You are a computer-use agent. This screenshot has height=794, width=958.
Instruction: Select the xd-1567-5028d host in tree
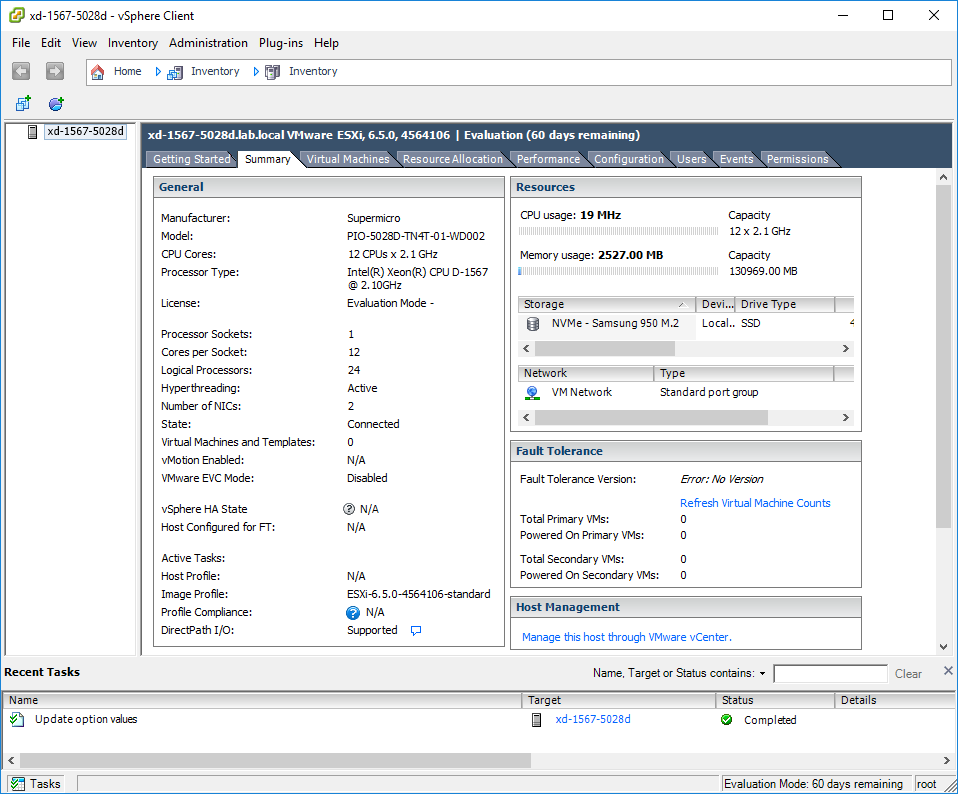[86, 131]
